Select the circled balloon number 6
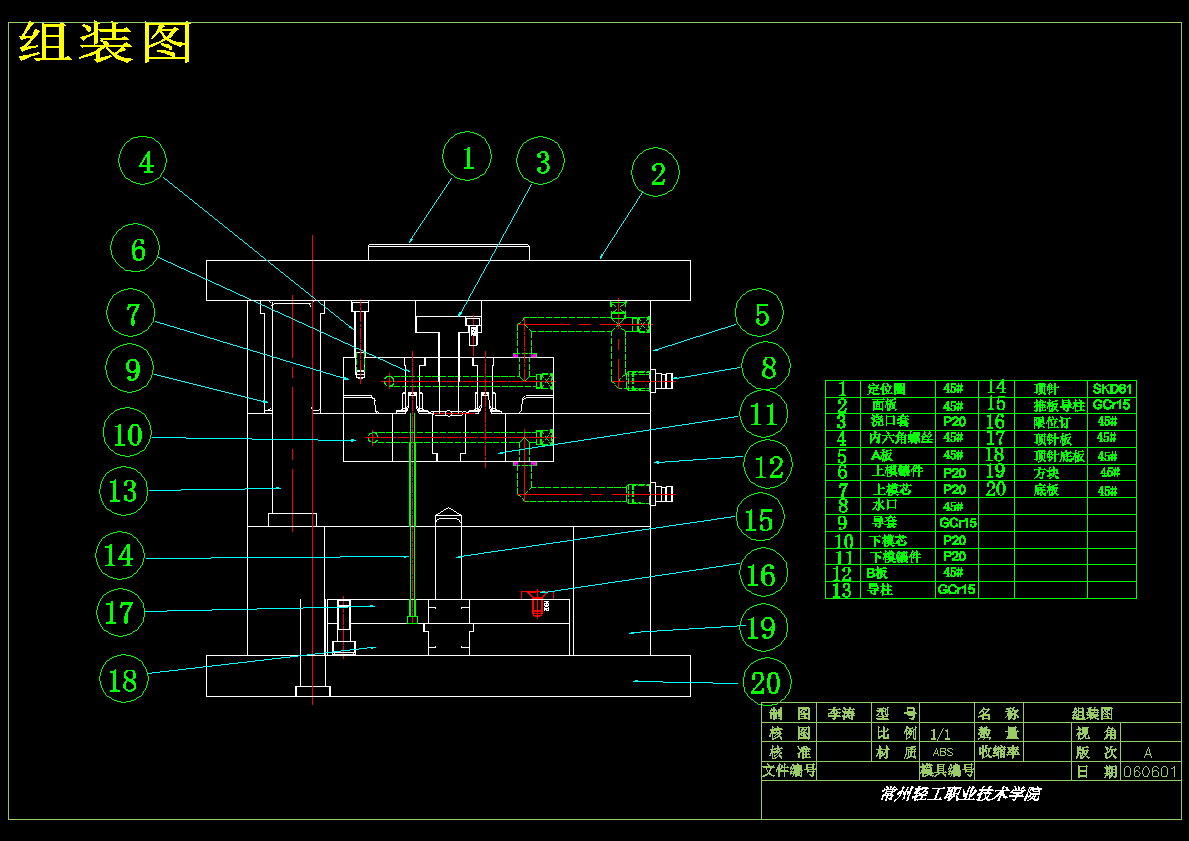This screenshot has height=841, width=1189. (x=136, y=248)
